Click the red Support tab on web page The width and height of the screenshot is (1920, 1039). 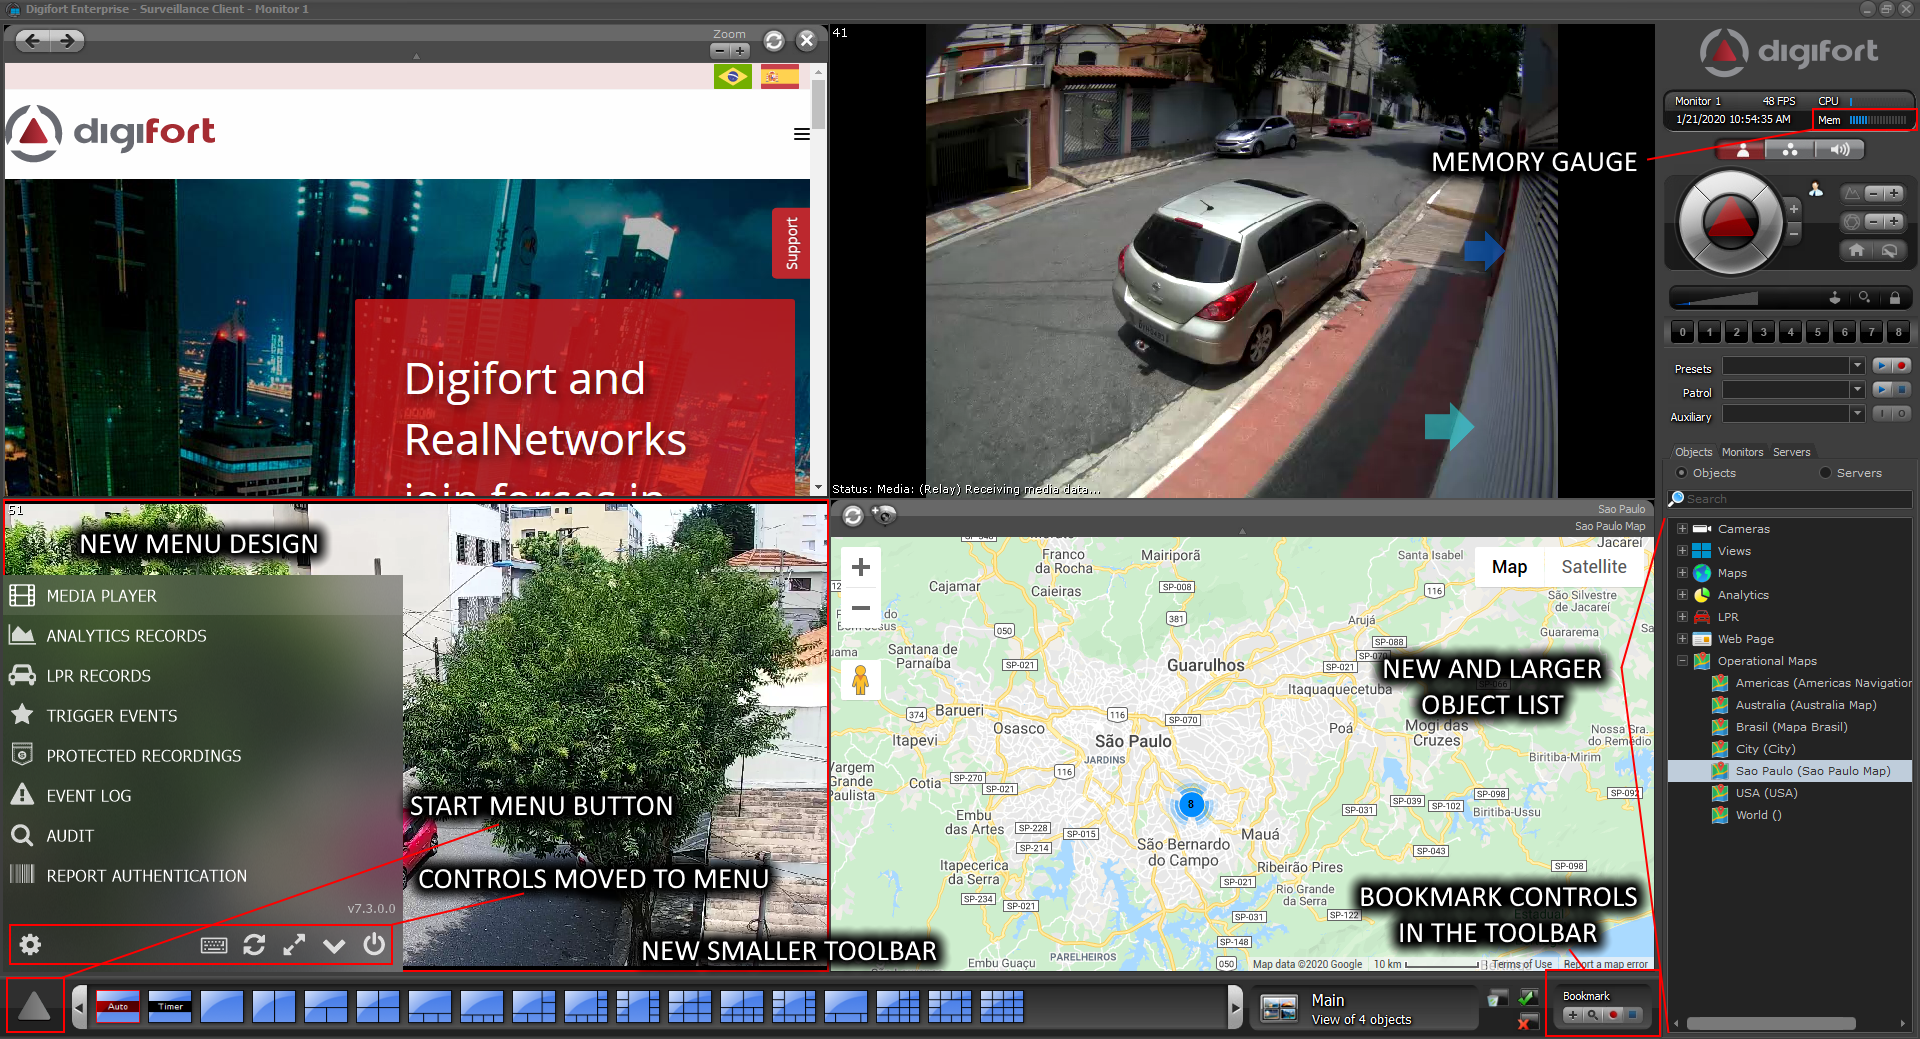point(791,243)
